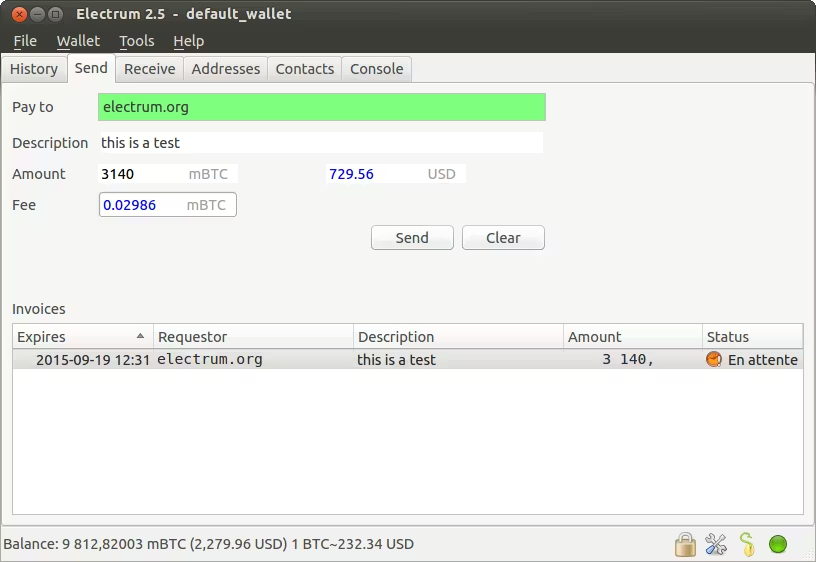Click the seed icon in status bar
The image size is (816, 562).
point(747,544)
